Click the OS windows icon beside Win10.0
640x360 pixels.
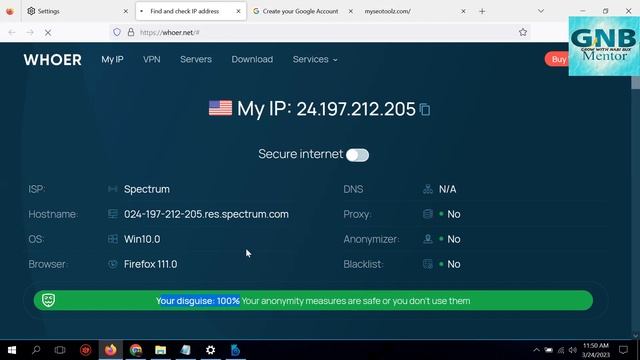113,239
